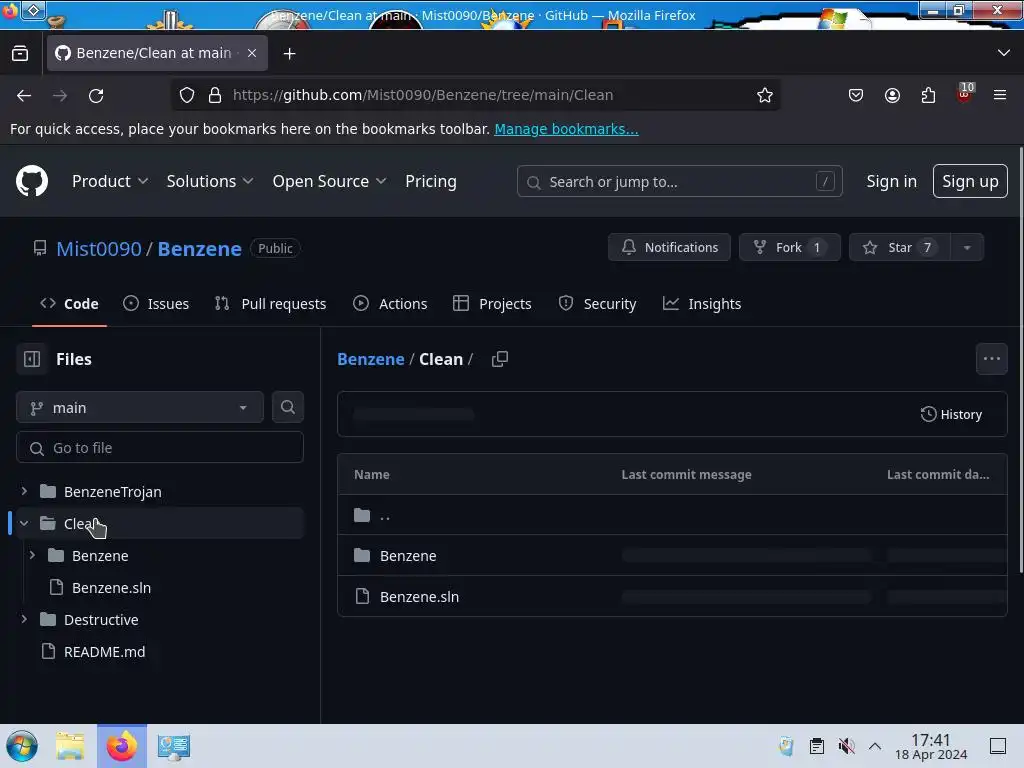Open Benzene repository title link
Image resolution: width=1024 pixels, height=768 pixels.
pos(199,248)
